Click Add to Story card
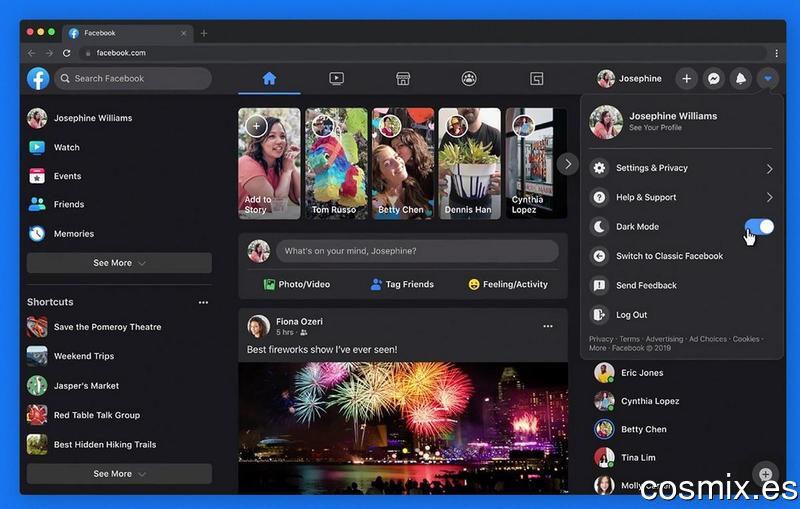Screen dimensions: 800x509 click(x=269, y=164)
